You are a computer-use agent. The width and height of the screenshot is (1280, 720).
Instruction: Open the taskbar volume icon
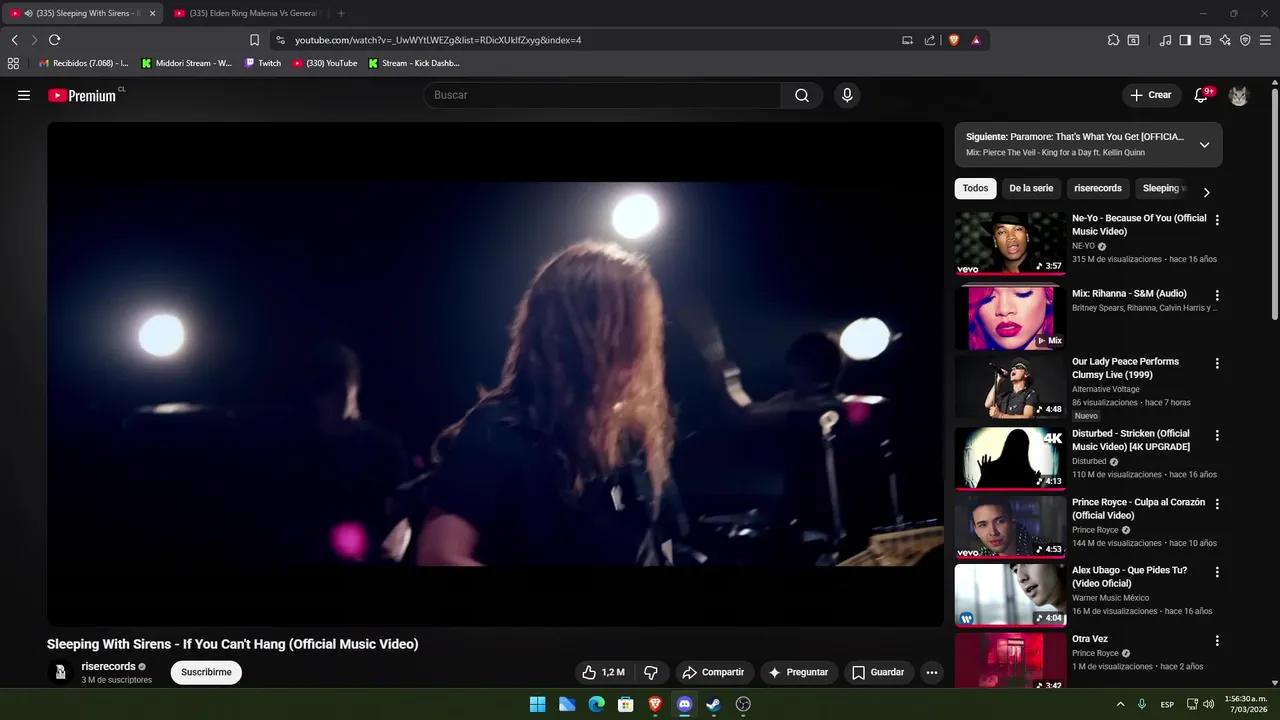(1209, 704)
